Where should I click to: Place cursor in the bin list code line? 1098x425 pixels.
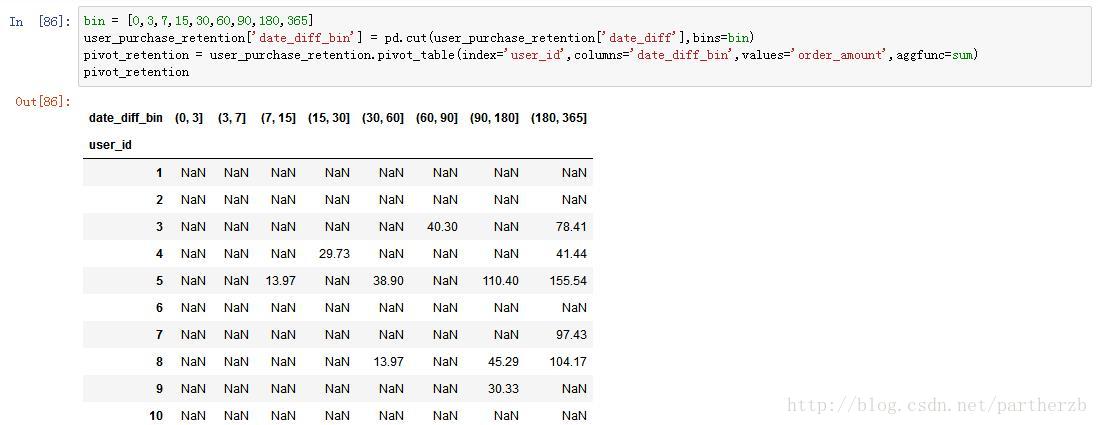pyautogui.click(x=199, y=21)
